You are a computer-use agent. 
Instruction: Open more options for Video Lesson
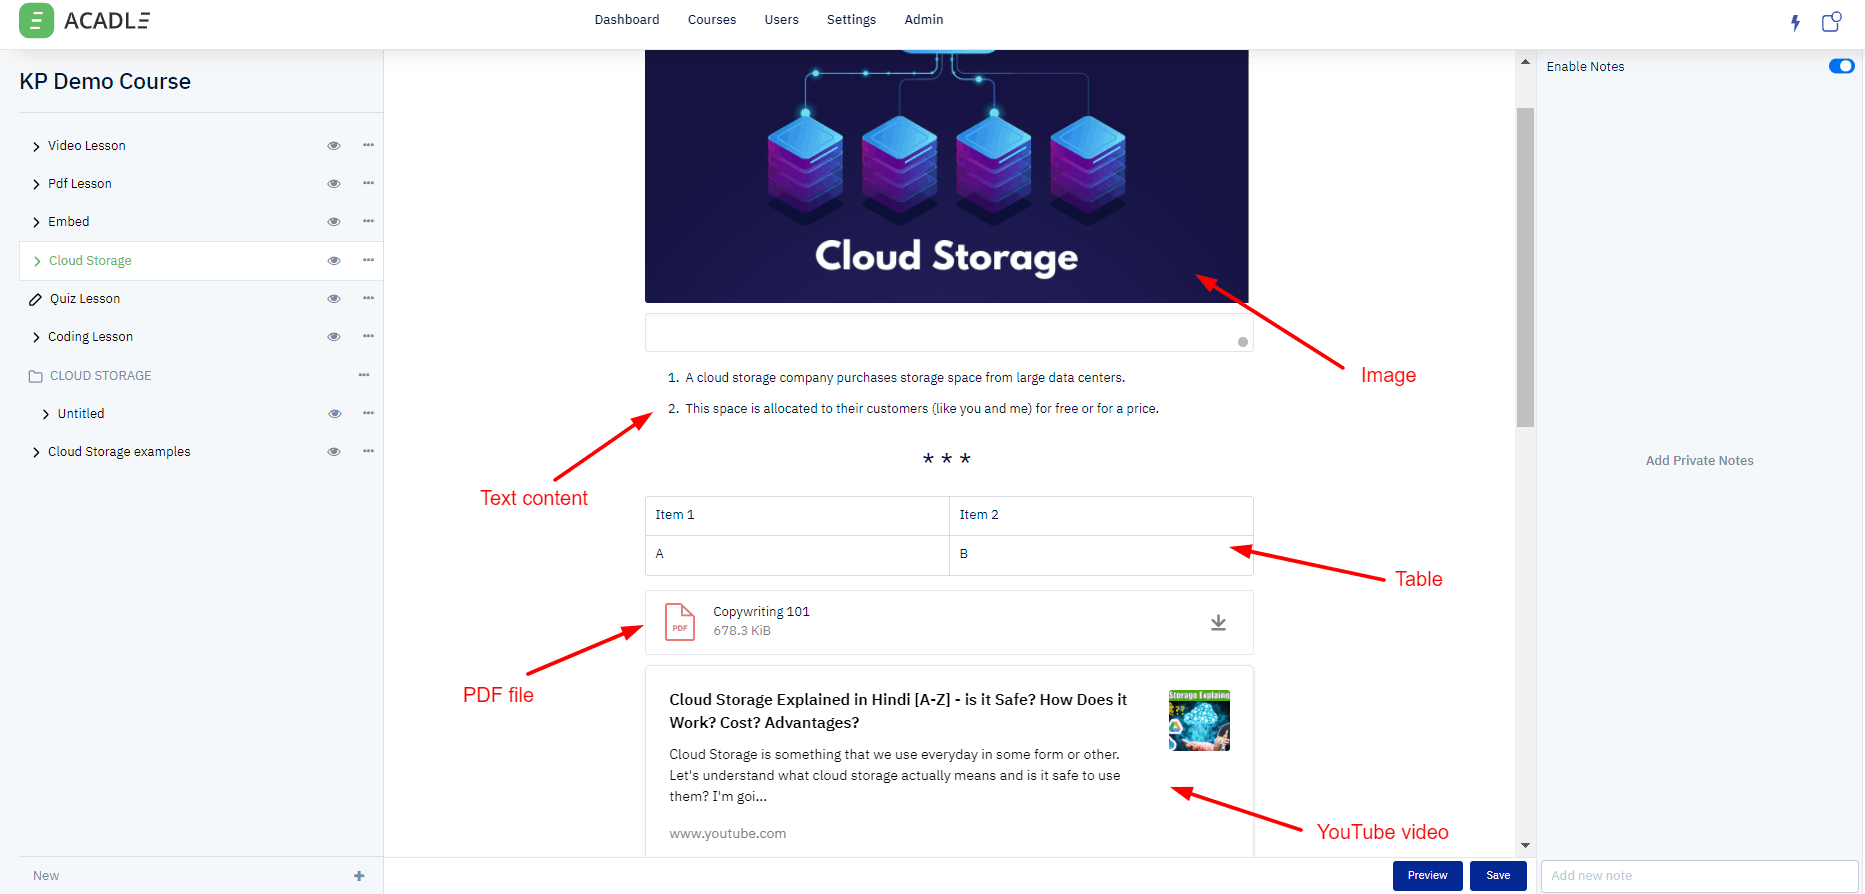tap(368, 146)
